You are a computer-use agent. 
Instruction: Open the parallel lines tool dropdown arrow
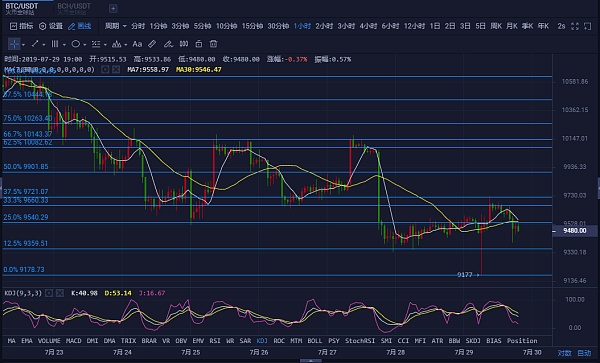(x=64, y=45)
